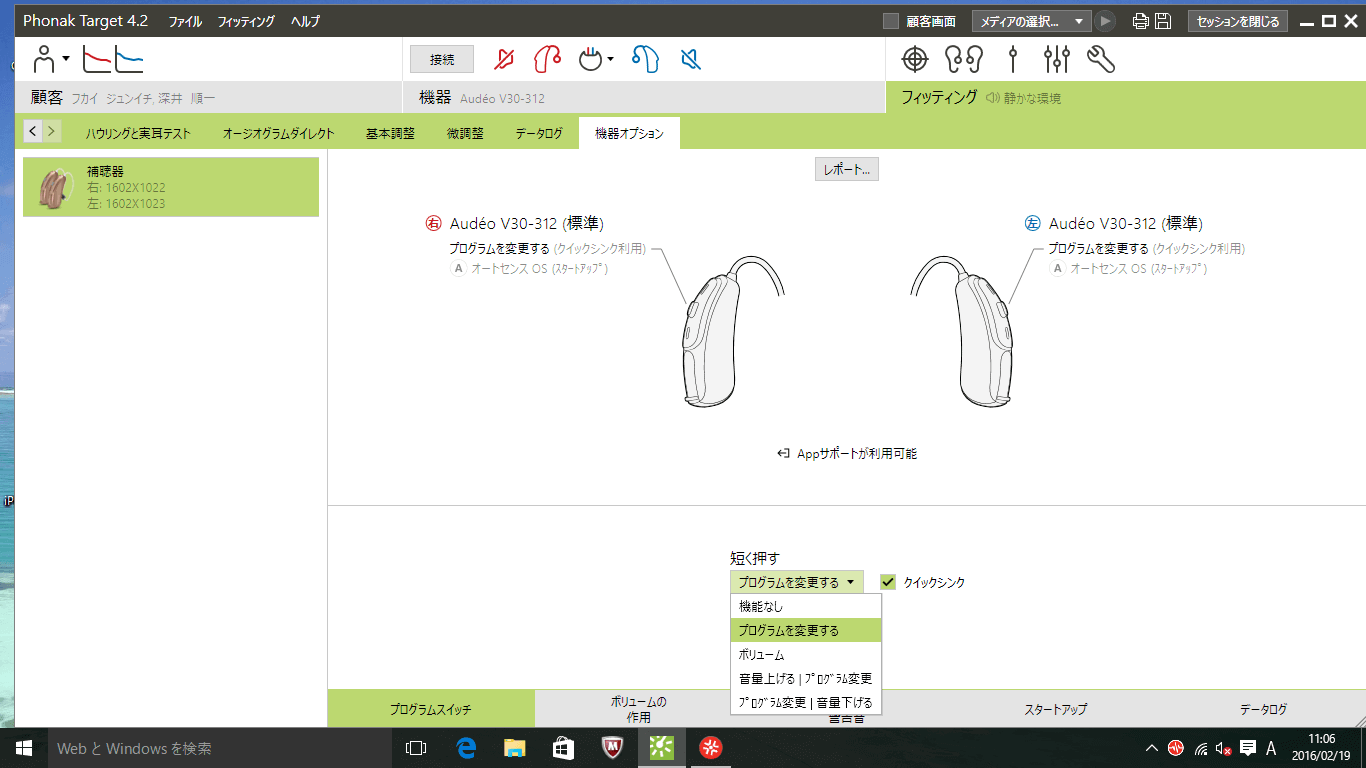Click the save (floppy disk) icon
Viewport: 1366px width, 768px height.
[1163, 21]
